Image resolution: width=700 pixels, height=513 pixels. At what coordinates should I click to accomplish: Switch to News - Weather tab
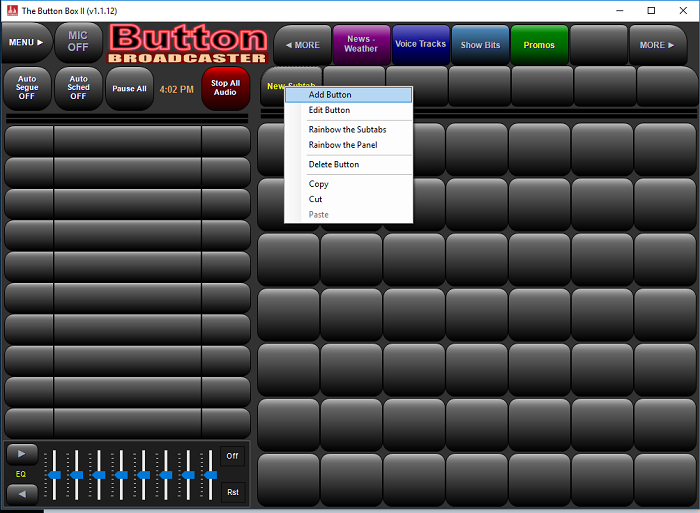pyautogui.click(x=362, y=45)
